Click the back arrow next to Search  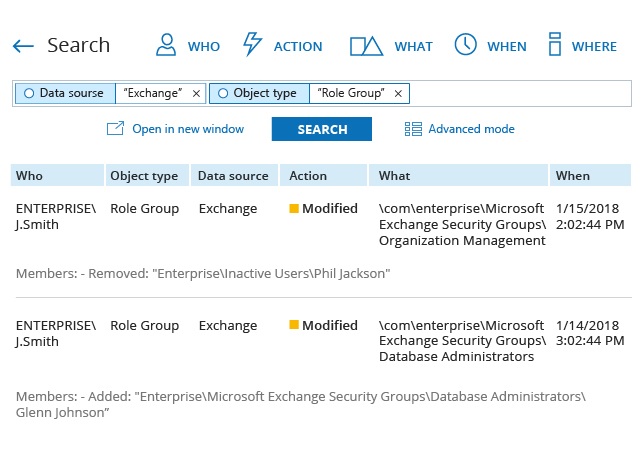[23, 46]
